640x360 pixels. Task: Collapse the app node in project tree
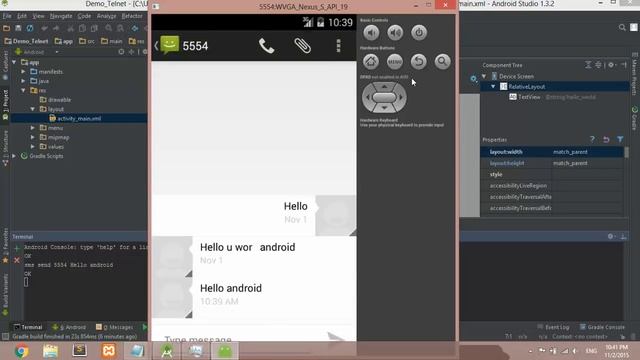coord(14,62)
